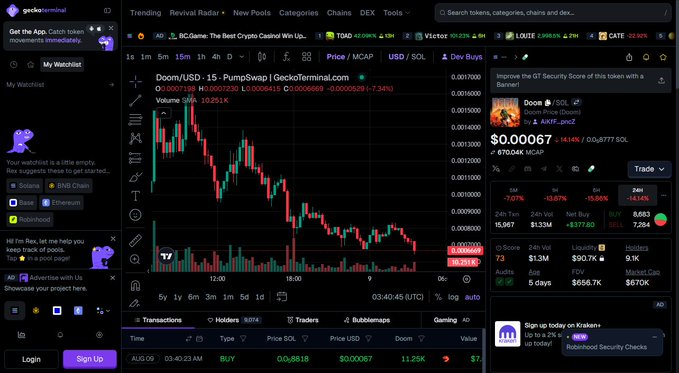The height and width of the screenshot is (373, 679).
Task: Switch to the Bubblemaps tab
Action: pos(367,320)
